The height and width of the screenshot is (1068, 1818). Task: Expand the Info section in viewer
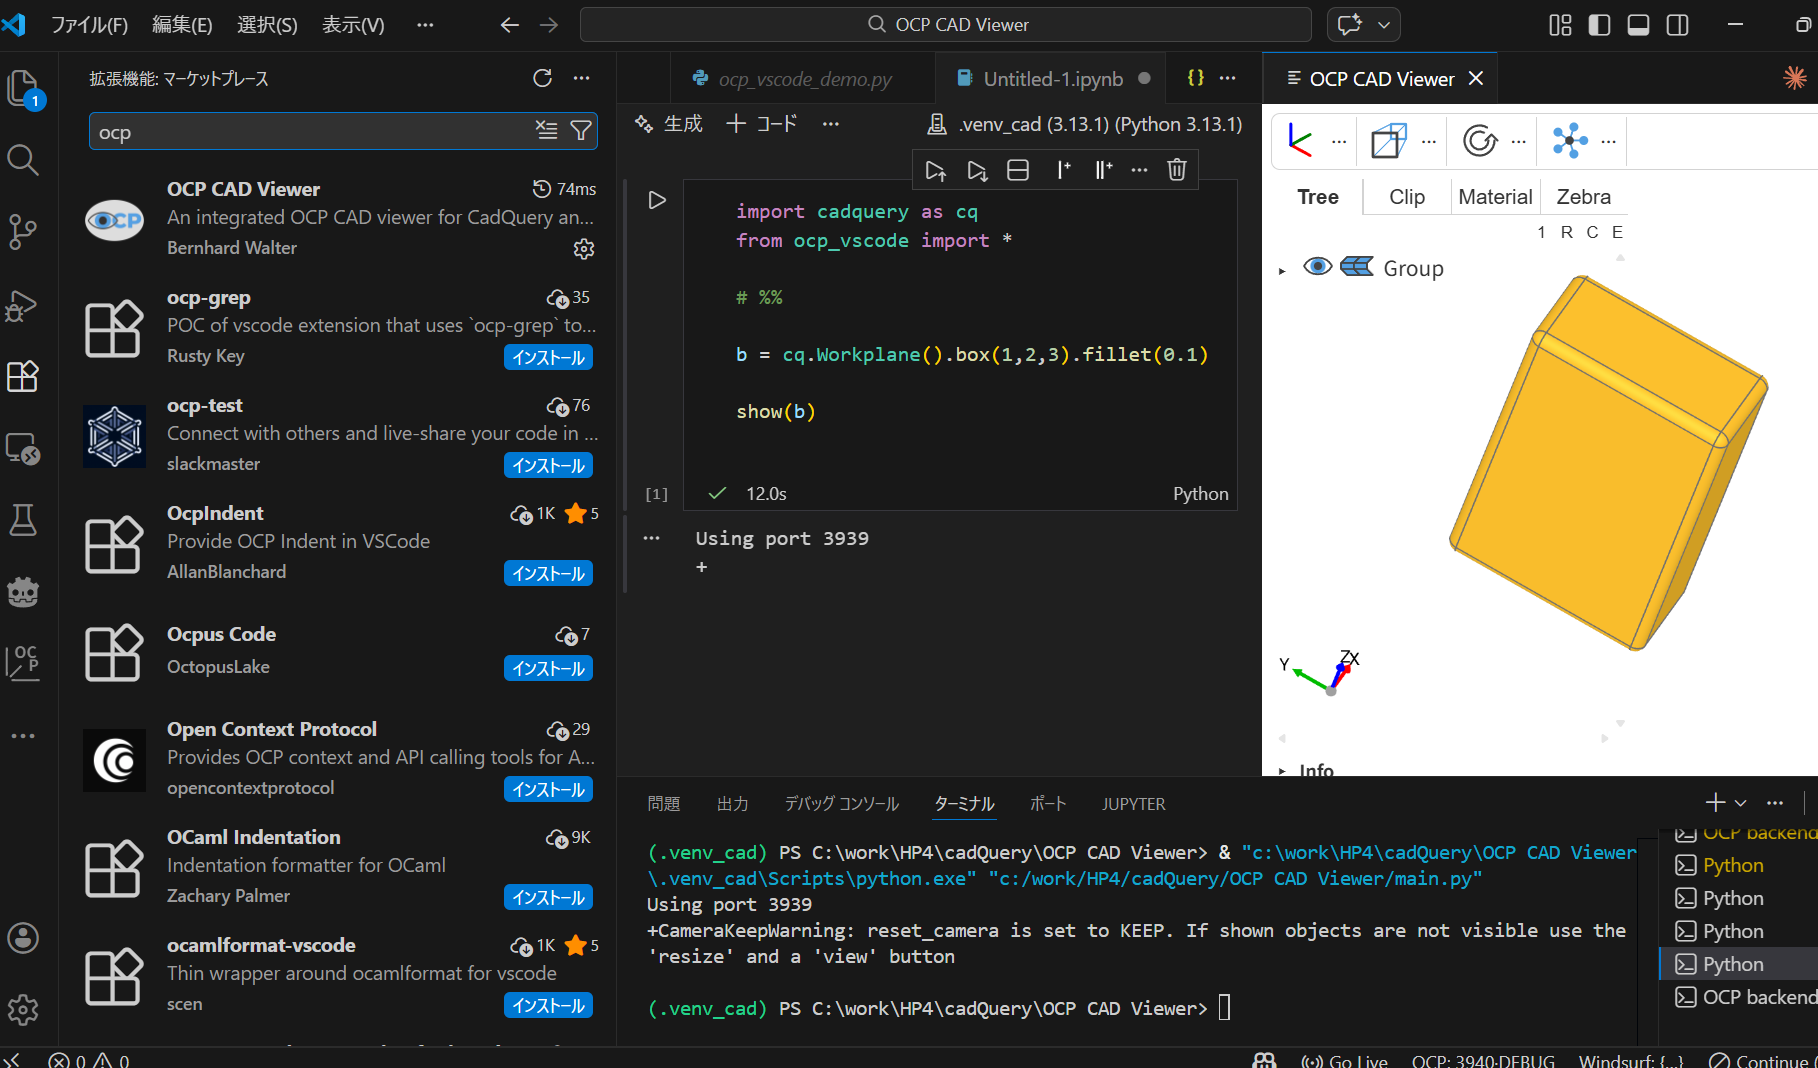click(x=1282, y=770)
